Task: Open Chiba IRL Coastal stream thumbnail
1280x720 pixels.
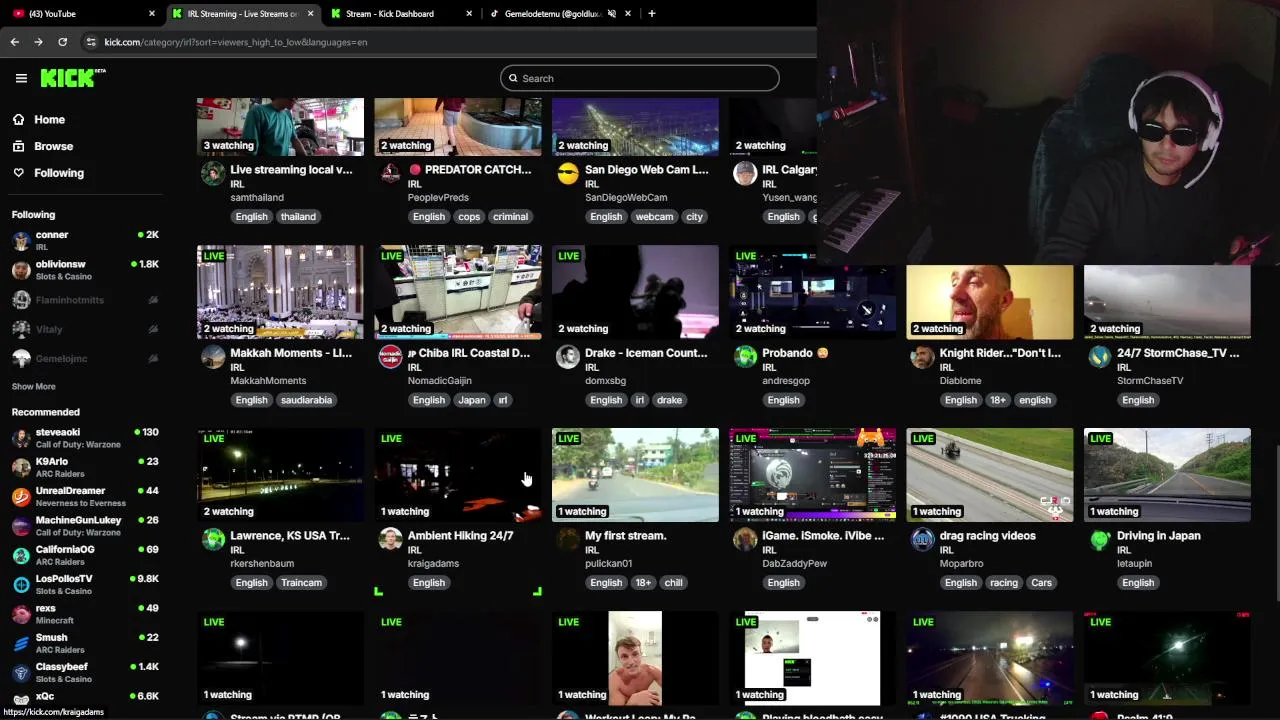Action: point(458,292)
